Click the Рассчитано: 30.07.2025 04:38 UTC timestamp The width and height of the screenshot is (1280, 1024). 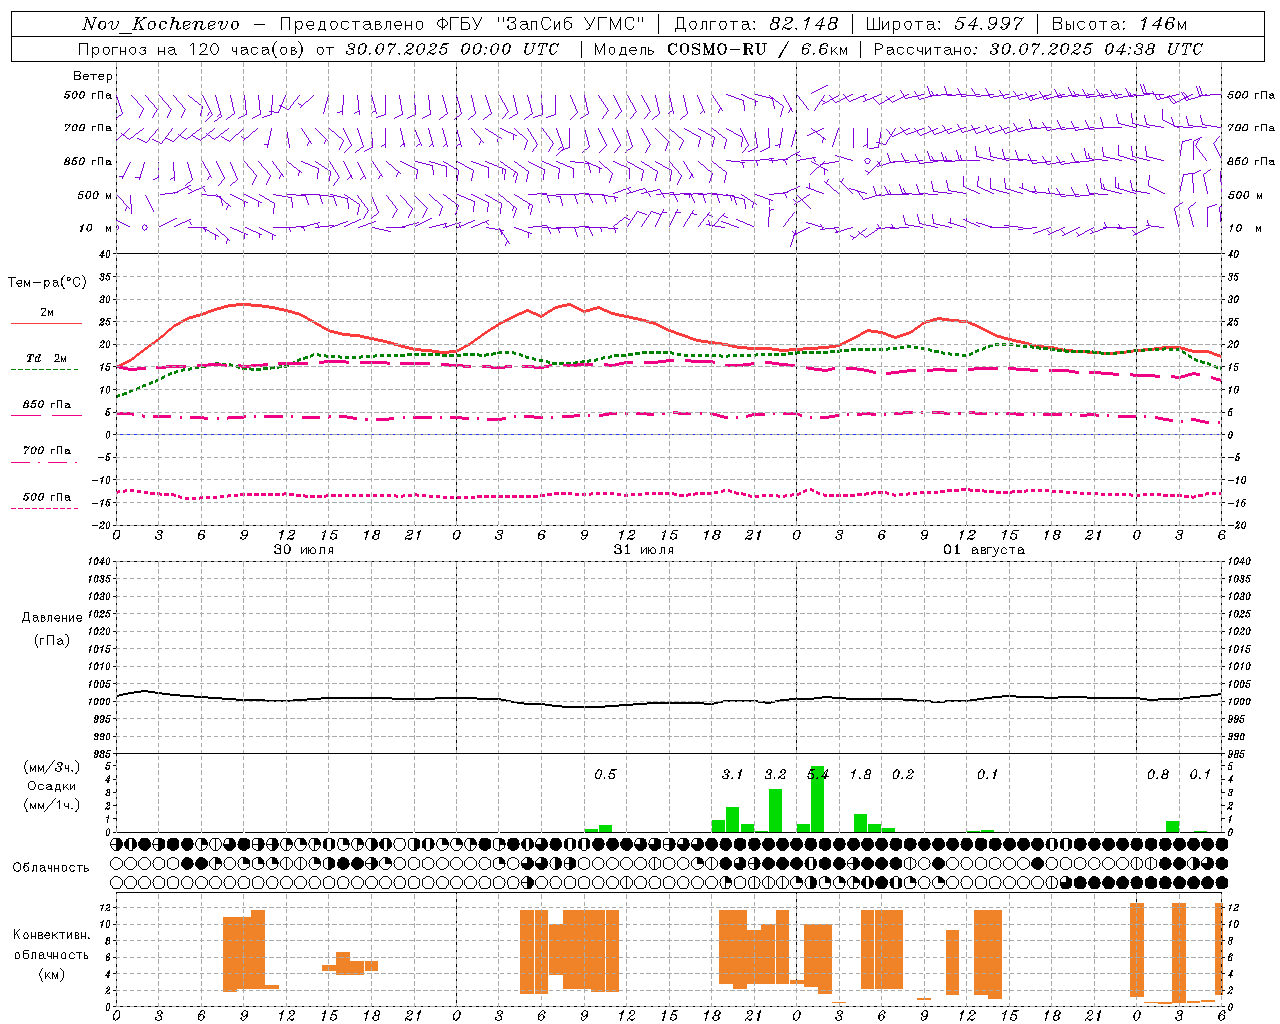[1038, 49]
